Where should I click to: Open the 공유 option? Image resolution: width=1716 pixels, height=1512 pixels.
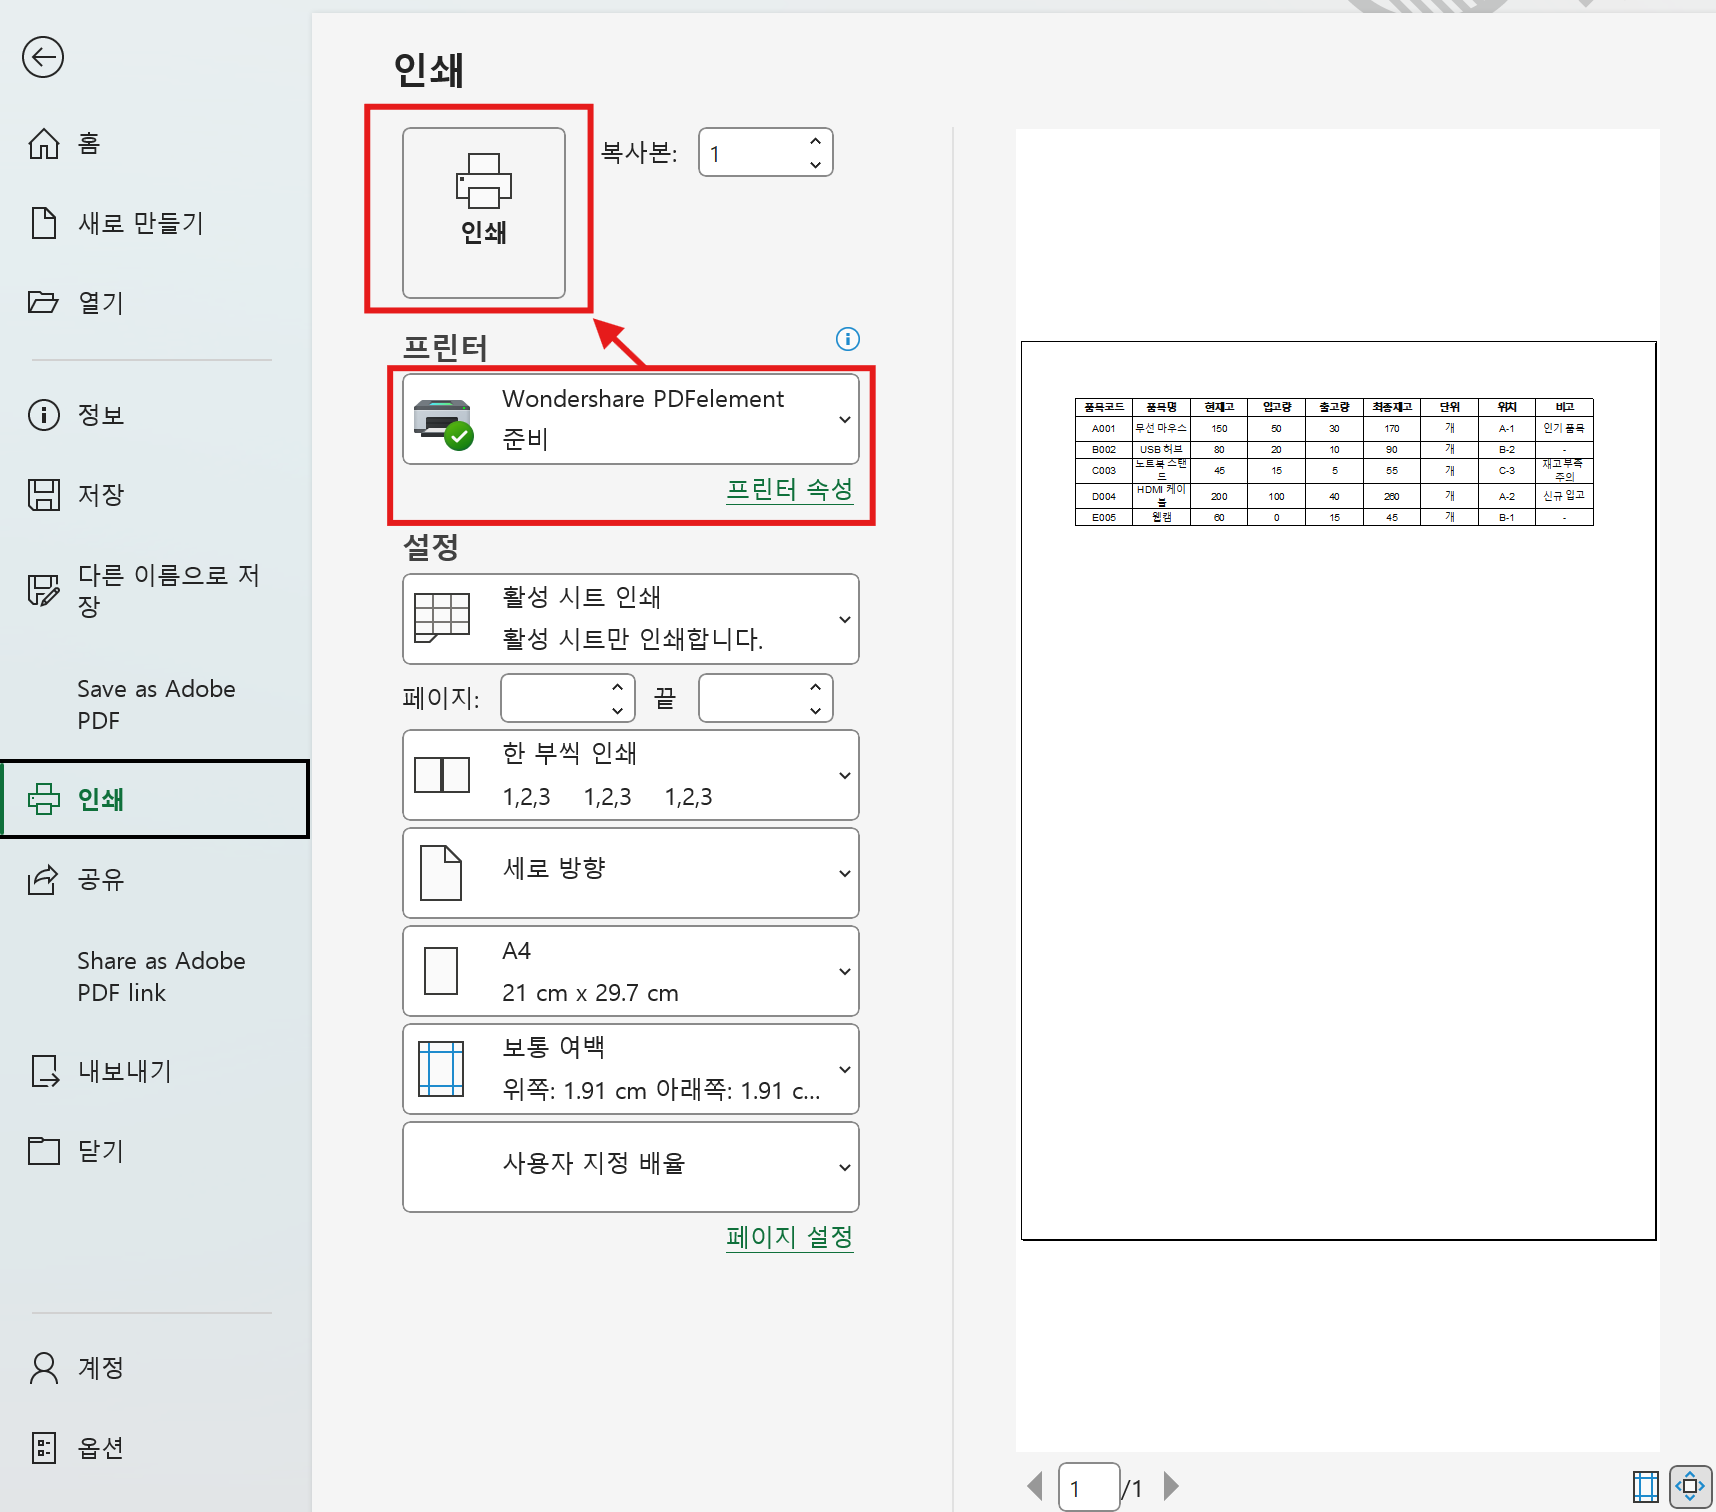pyautogui.click(x=76, y=879)
